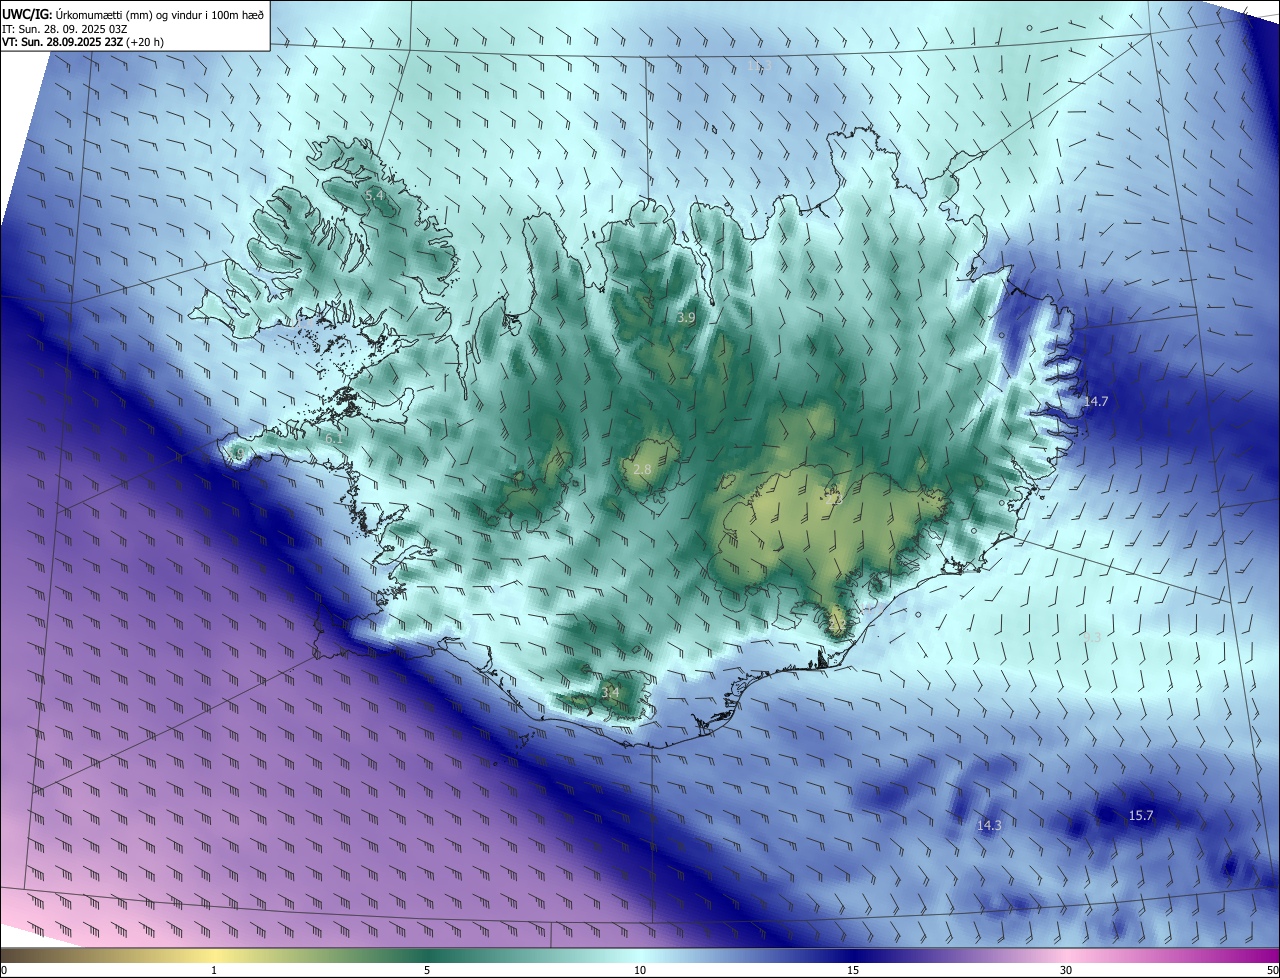This screenshot has width=1280, height=978.
Task: Click the '1' tick label on the color scale
Action: coord(214,970)
